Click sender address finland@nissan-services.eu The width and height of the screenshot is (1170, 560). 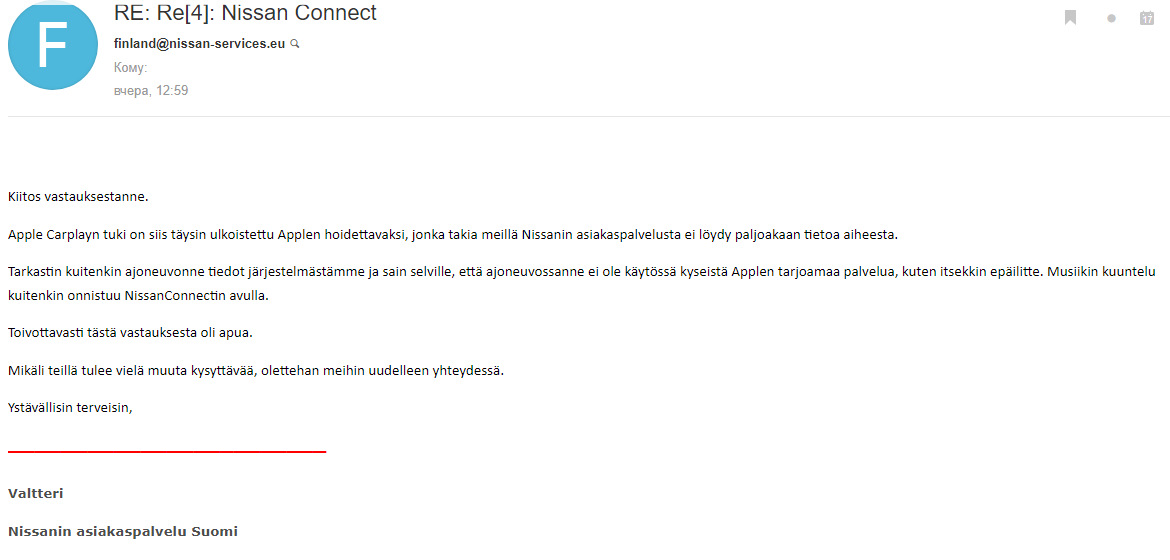pos(199,43)
